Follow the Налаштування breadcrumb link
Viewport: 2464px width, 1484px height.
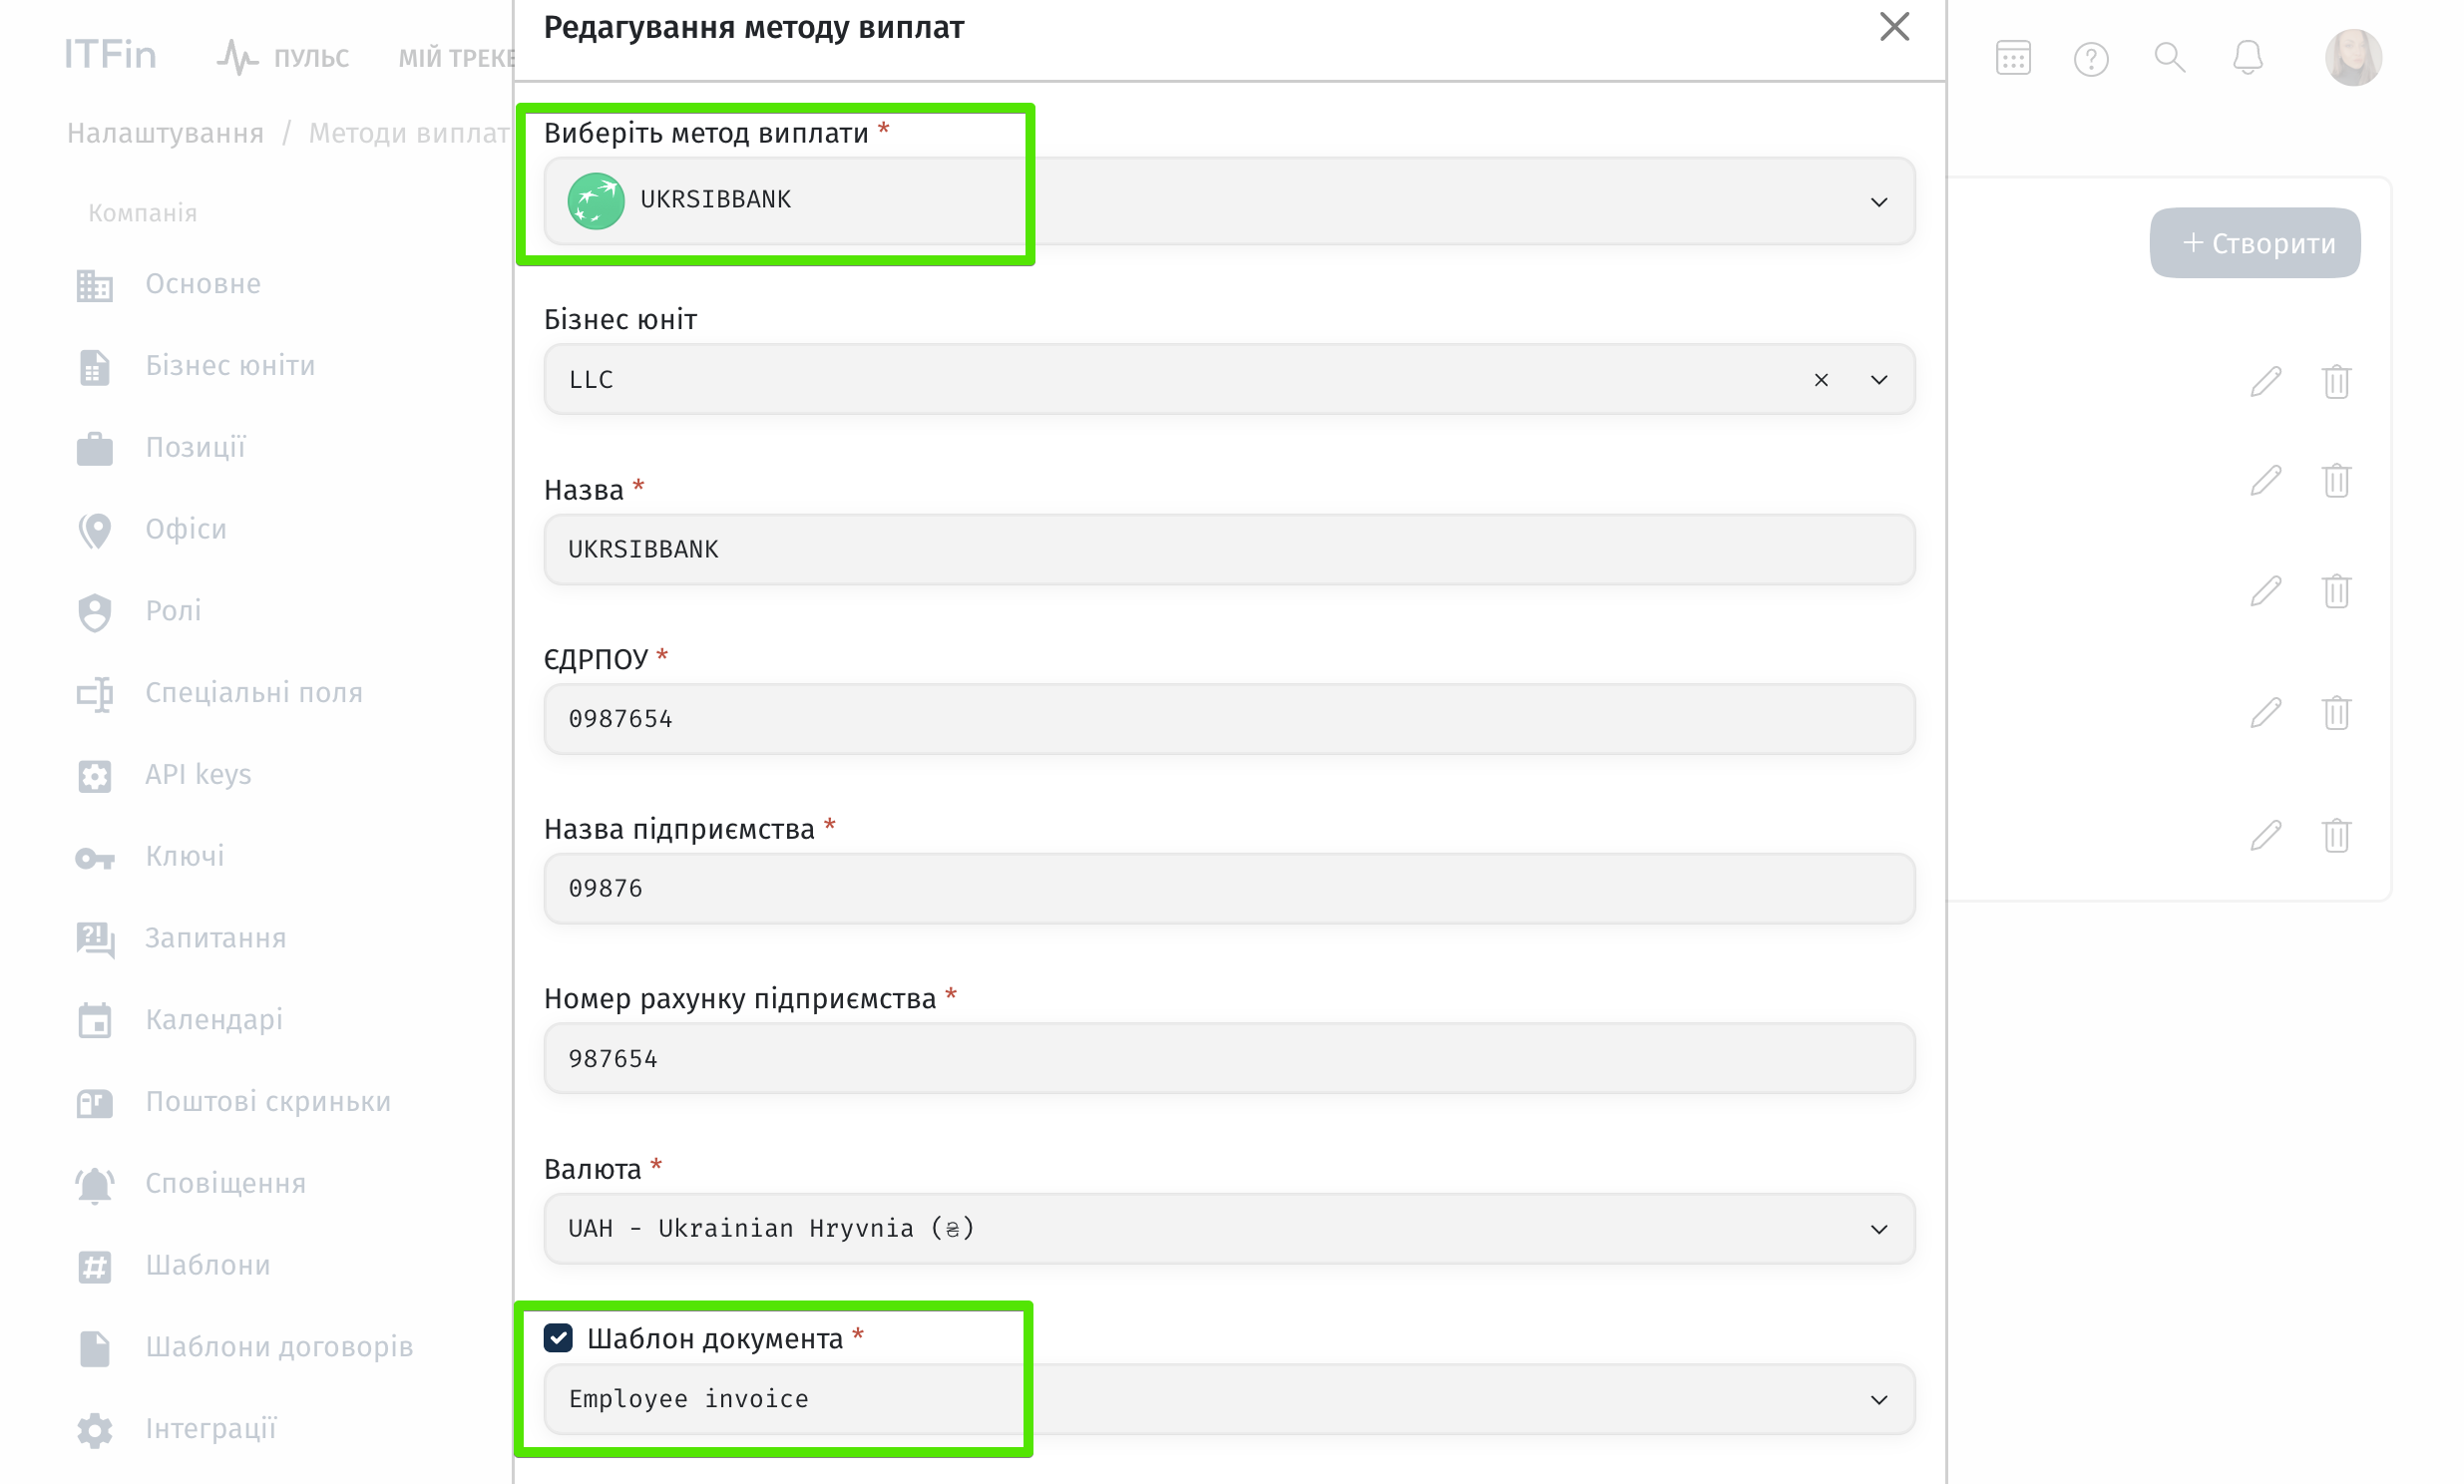point(165,133)
